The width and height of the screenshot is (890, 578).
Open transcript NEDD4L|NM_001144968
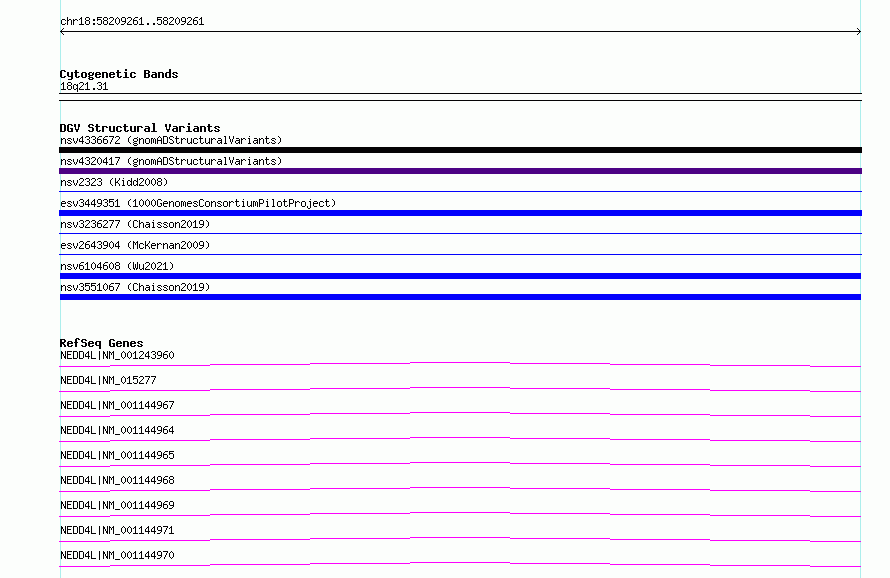(x=117, y=480)
